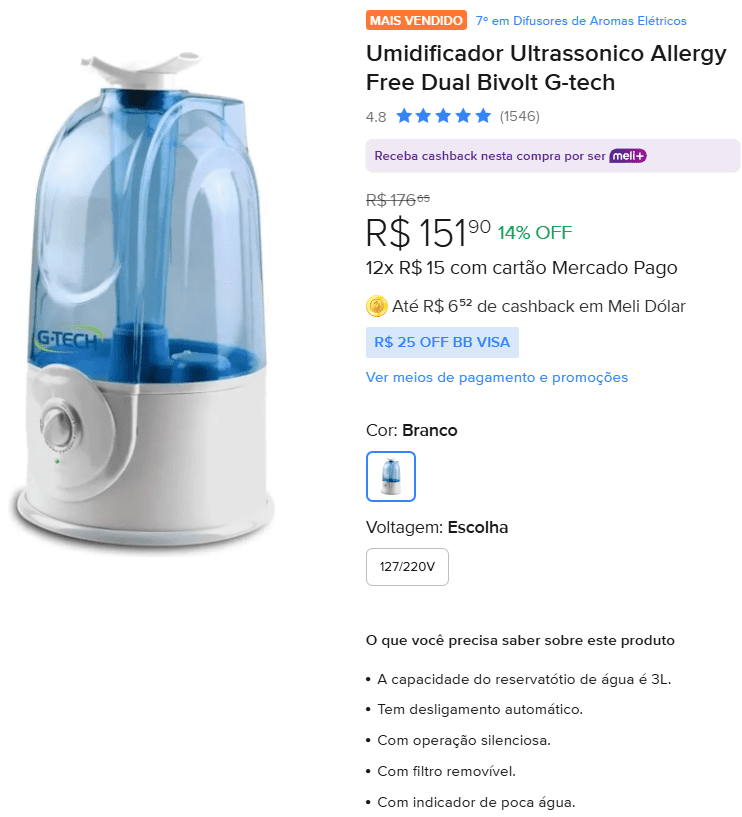This screenshot has width=742, height=817.
Task: Click the 14% OFF discount label
Action: pos(535,233)
